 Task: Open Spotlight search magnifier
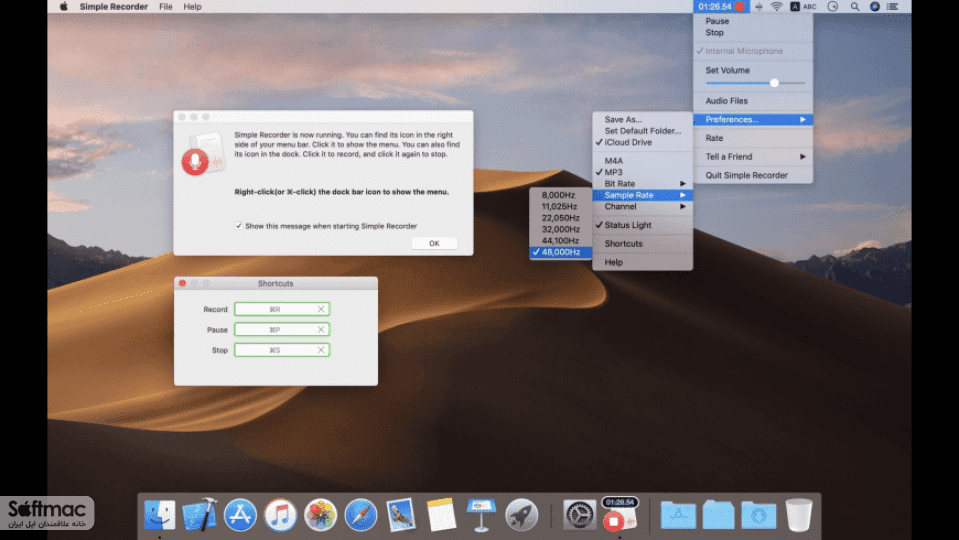point(855,7)
